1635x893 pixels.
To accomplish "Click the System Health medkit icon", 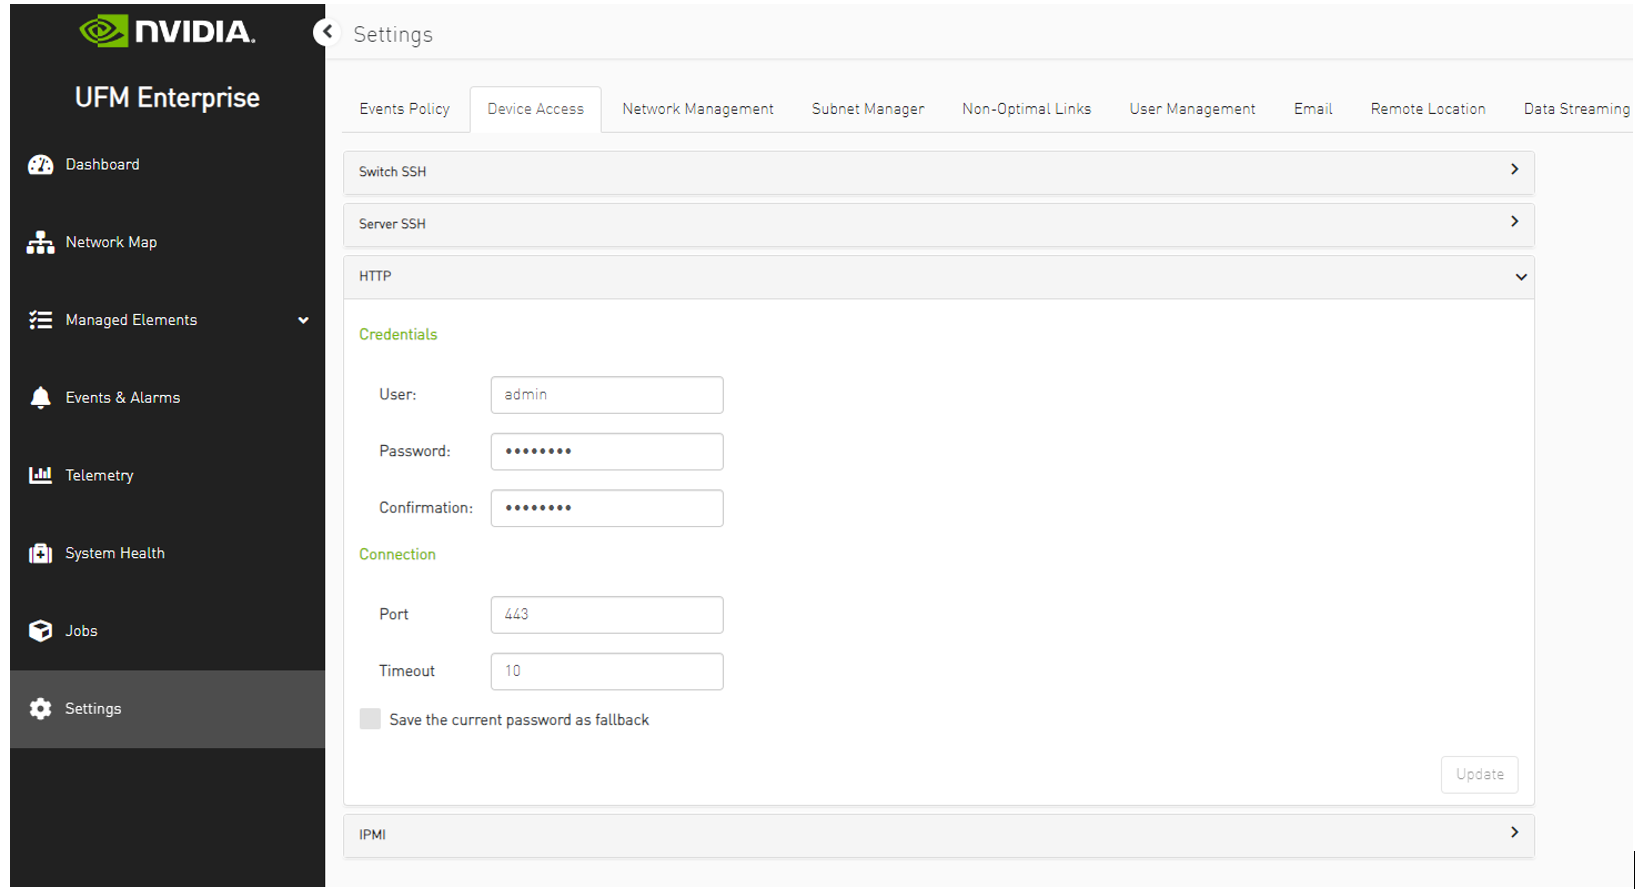I will pyautogui.click(x=40, y=553).
